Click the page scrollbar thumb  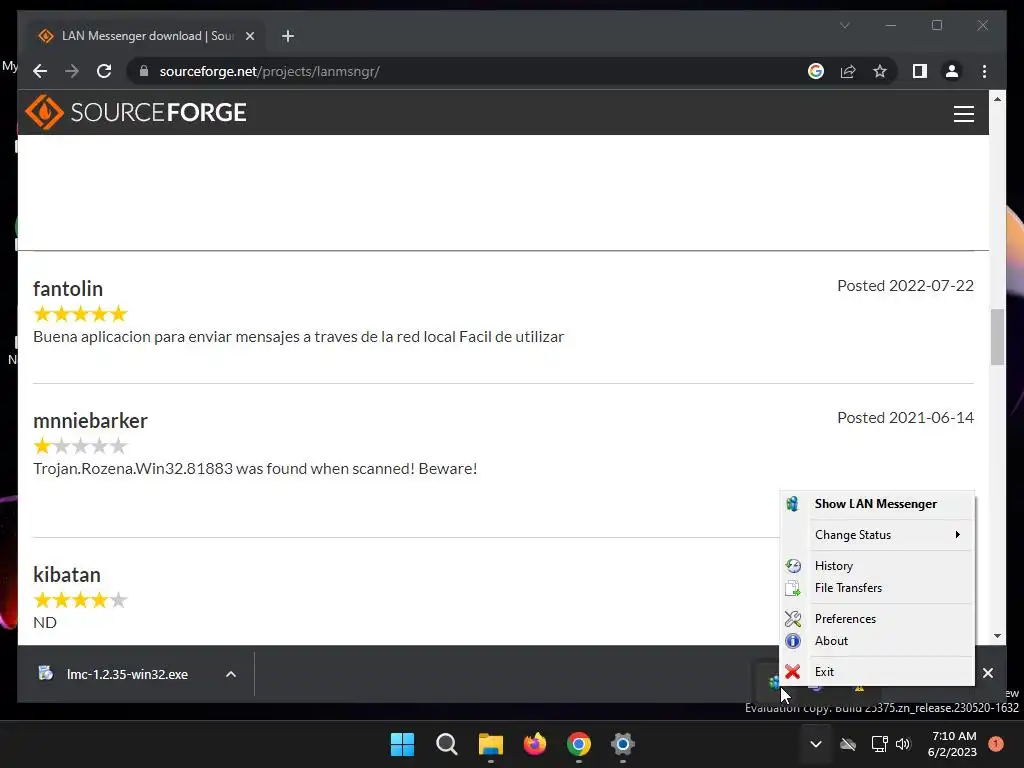[x=997, y=336]
